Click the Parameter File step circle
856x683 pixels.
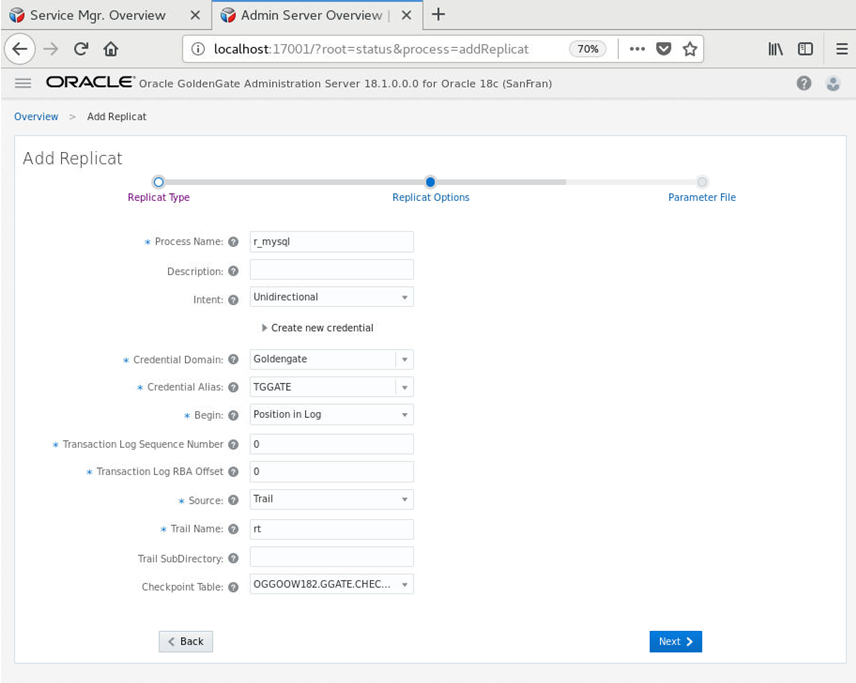[x=702, y=182]
